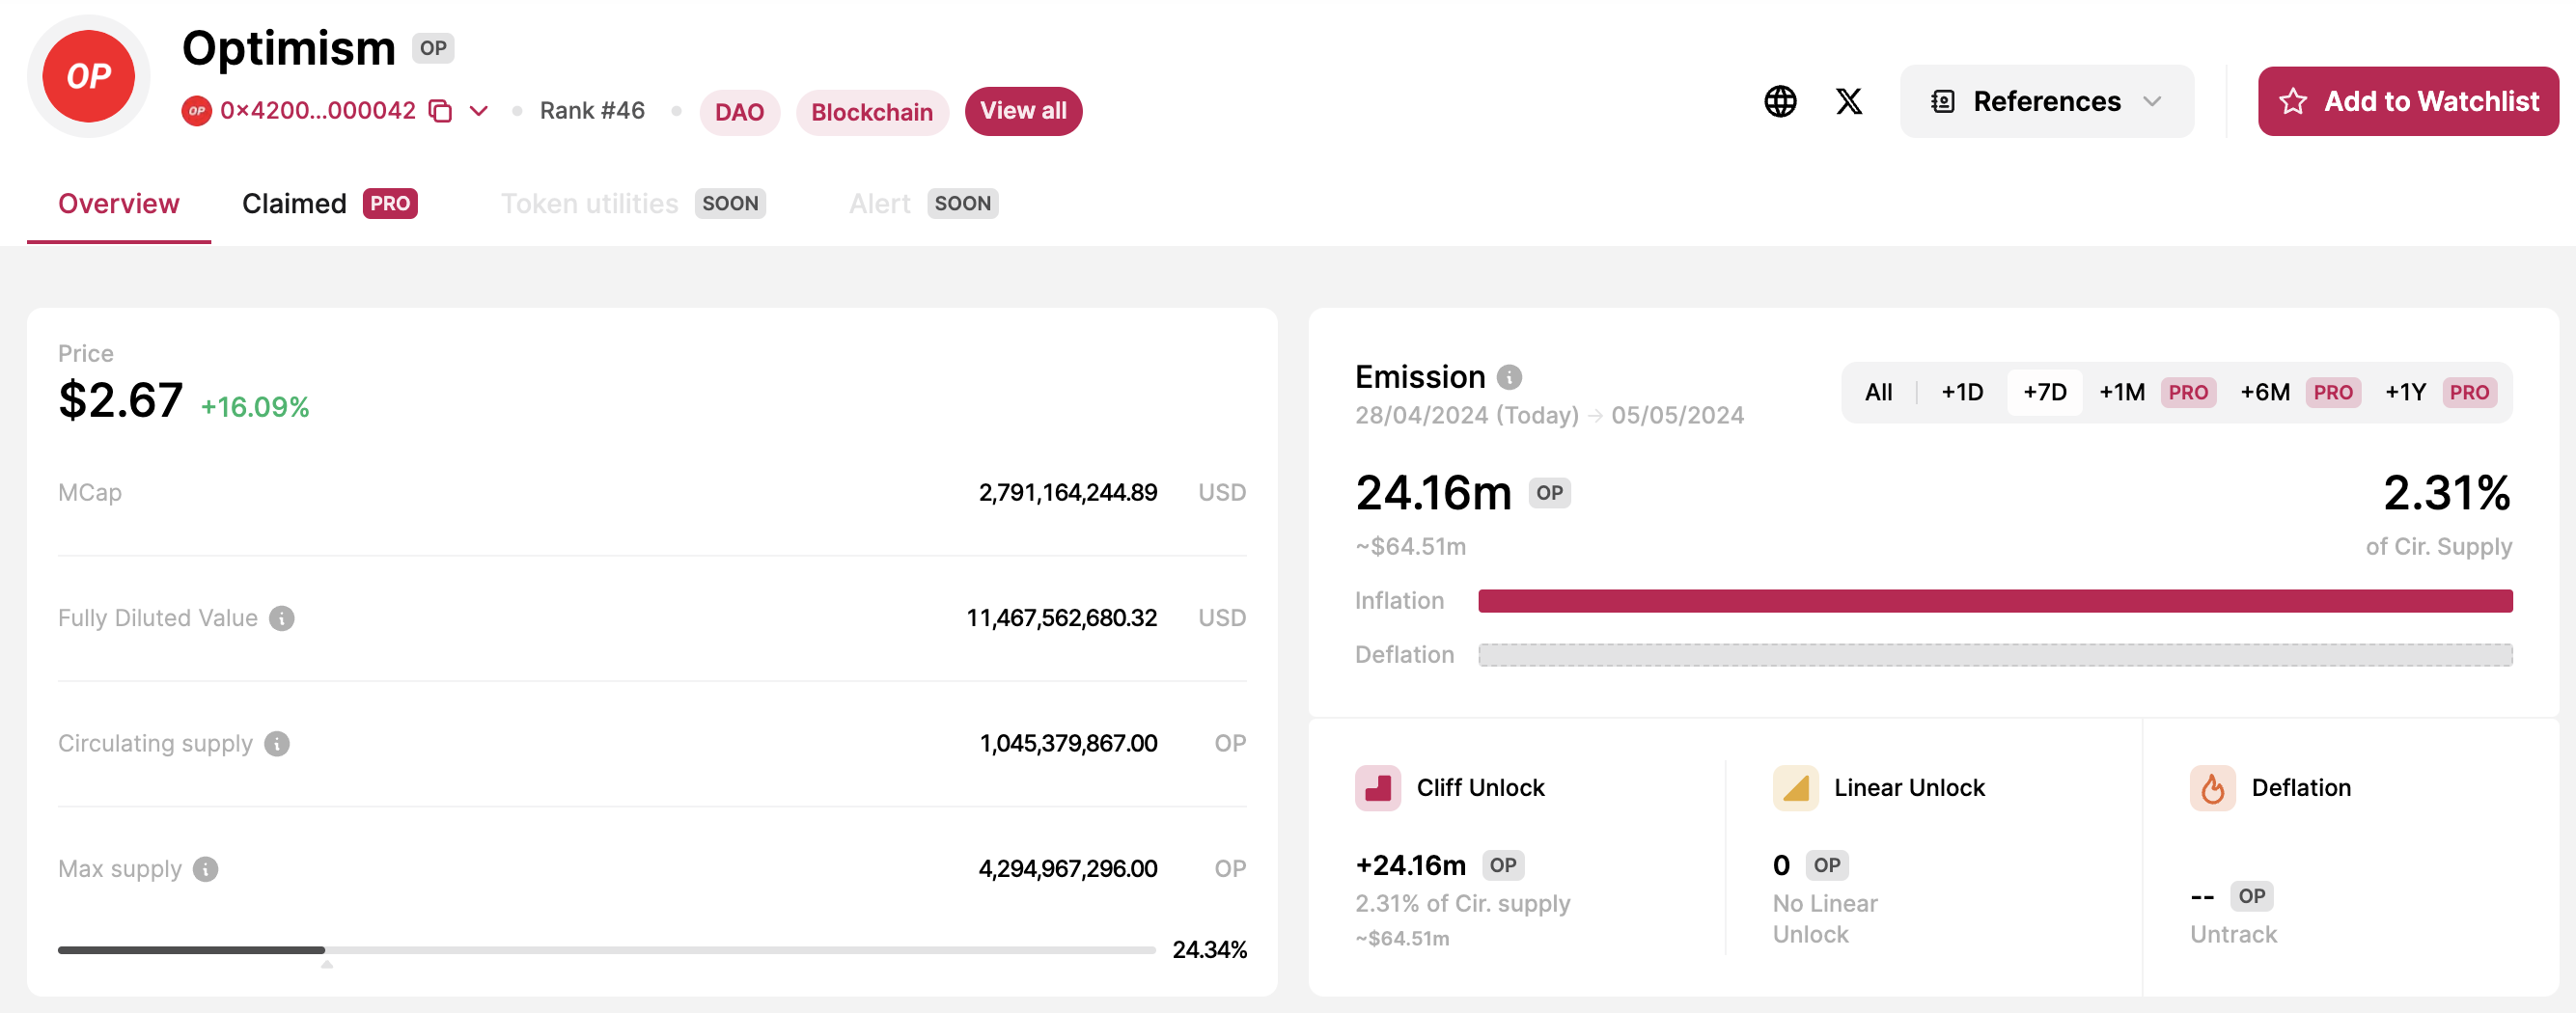Select the +1D emission range
The width and height of the screenshot is (2576, 1013).
(1961, 392)
